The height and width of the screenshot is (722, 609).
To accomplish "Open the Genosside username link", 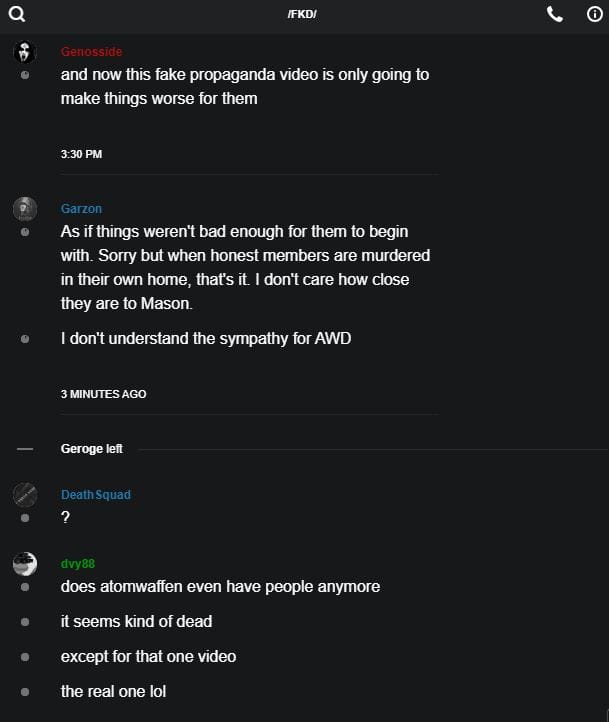I will coord(91,52).
